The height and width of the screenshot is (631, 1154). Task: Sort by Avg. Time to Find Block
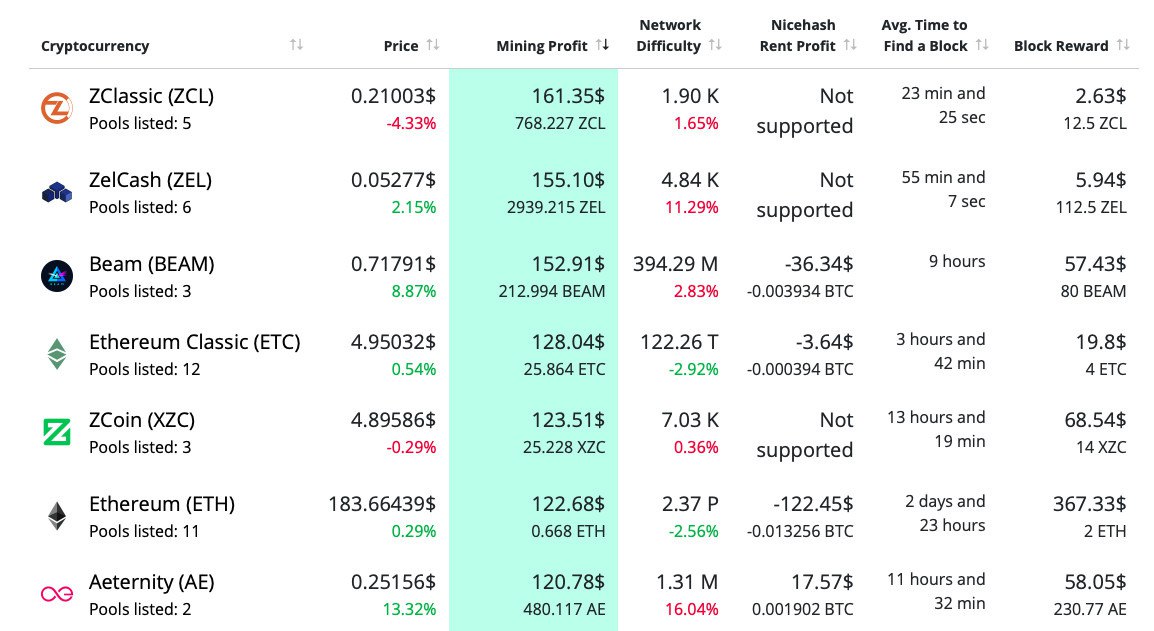[982, 45]
